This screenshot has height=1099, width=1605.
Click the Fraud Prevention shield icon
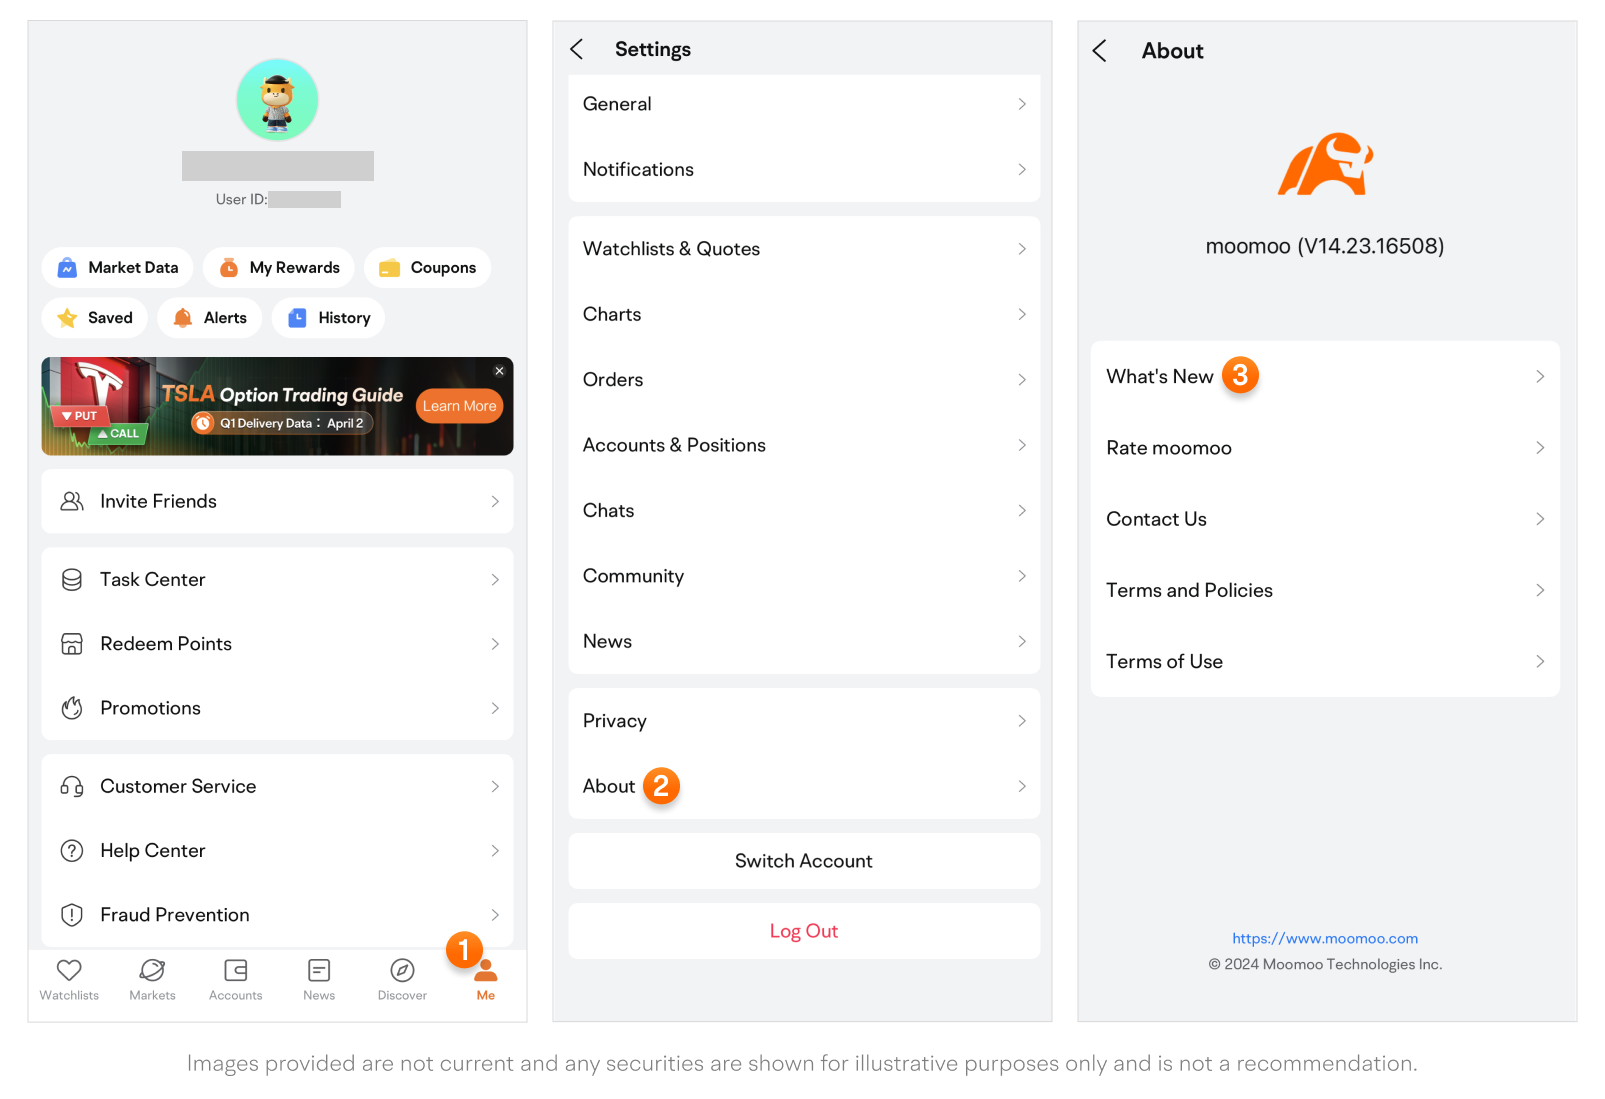72,915
